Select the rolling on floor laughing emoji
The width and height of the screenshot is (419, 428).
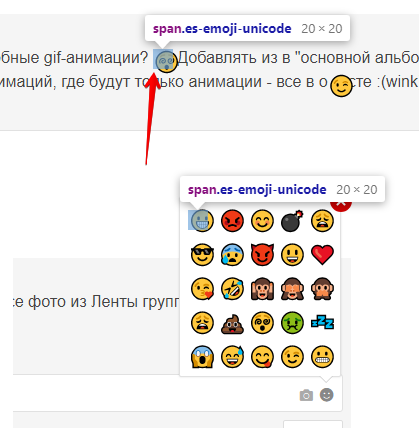232,289
